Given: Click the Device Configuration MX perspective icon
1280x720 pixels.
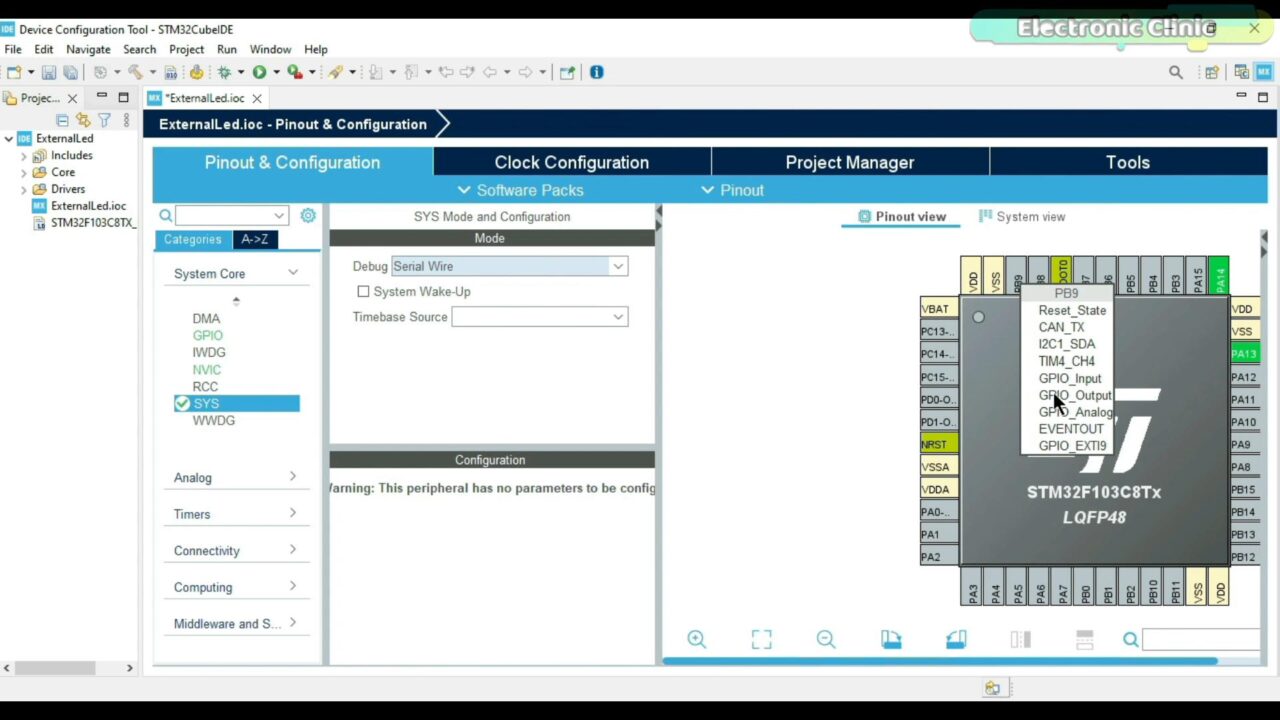Looking at the screenshot, I should 1265,72.
